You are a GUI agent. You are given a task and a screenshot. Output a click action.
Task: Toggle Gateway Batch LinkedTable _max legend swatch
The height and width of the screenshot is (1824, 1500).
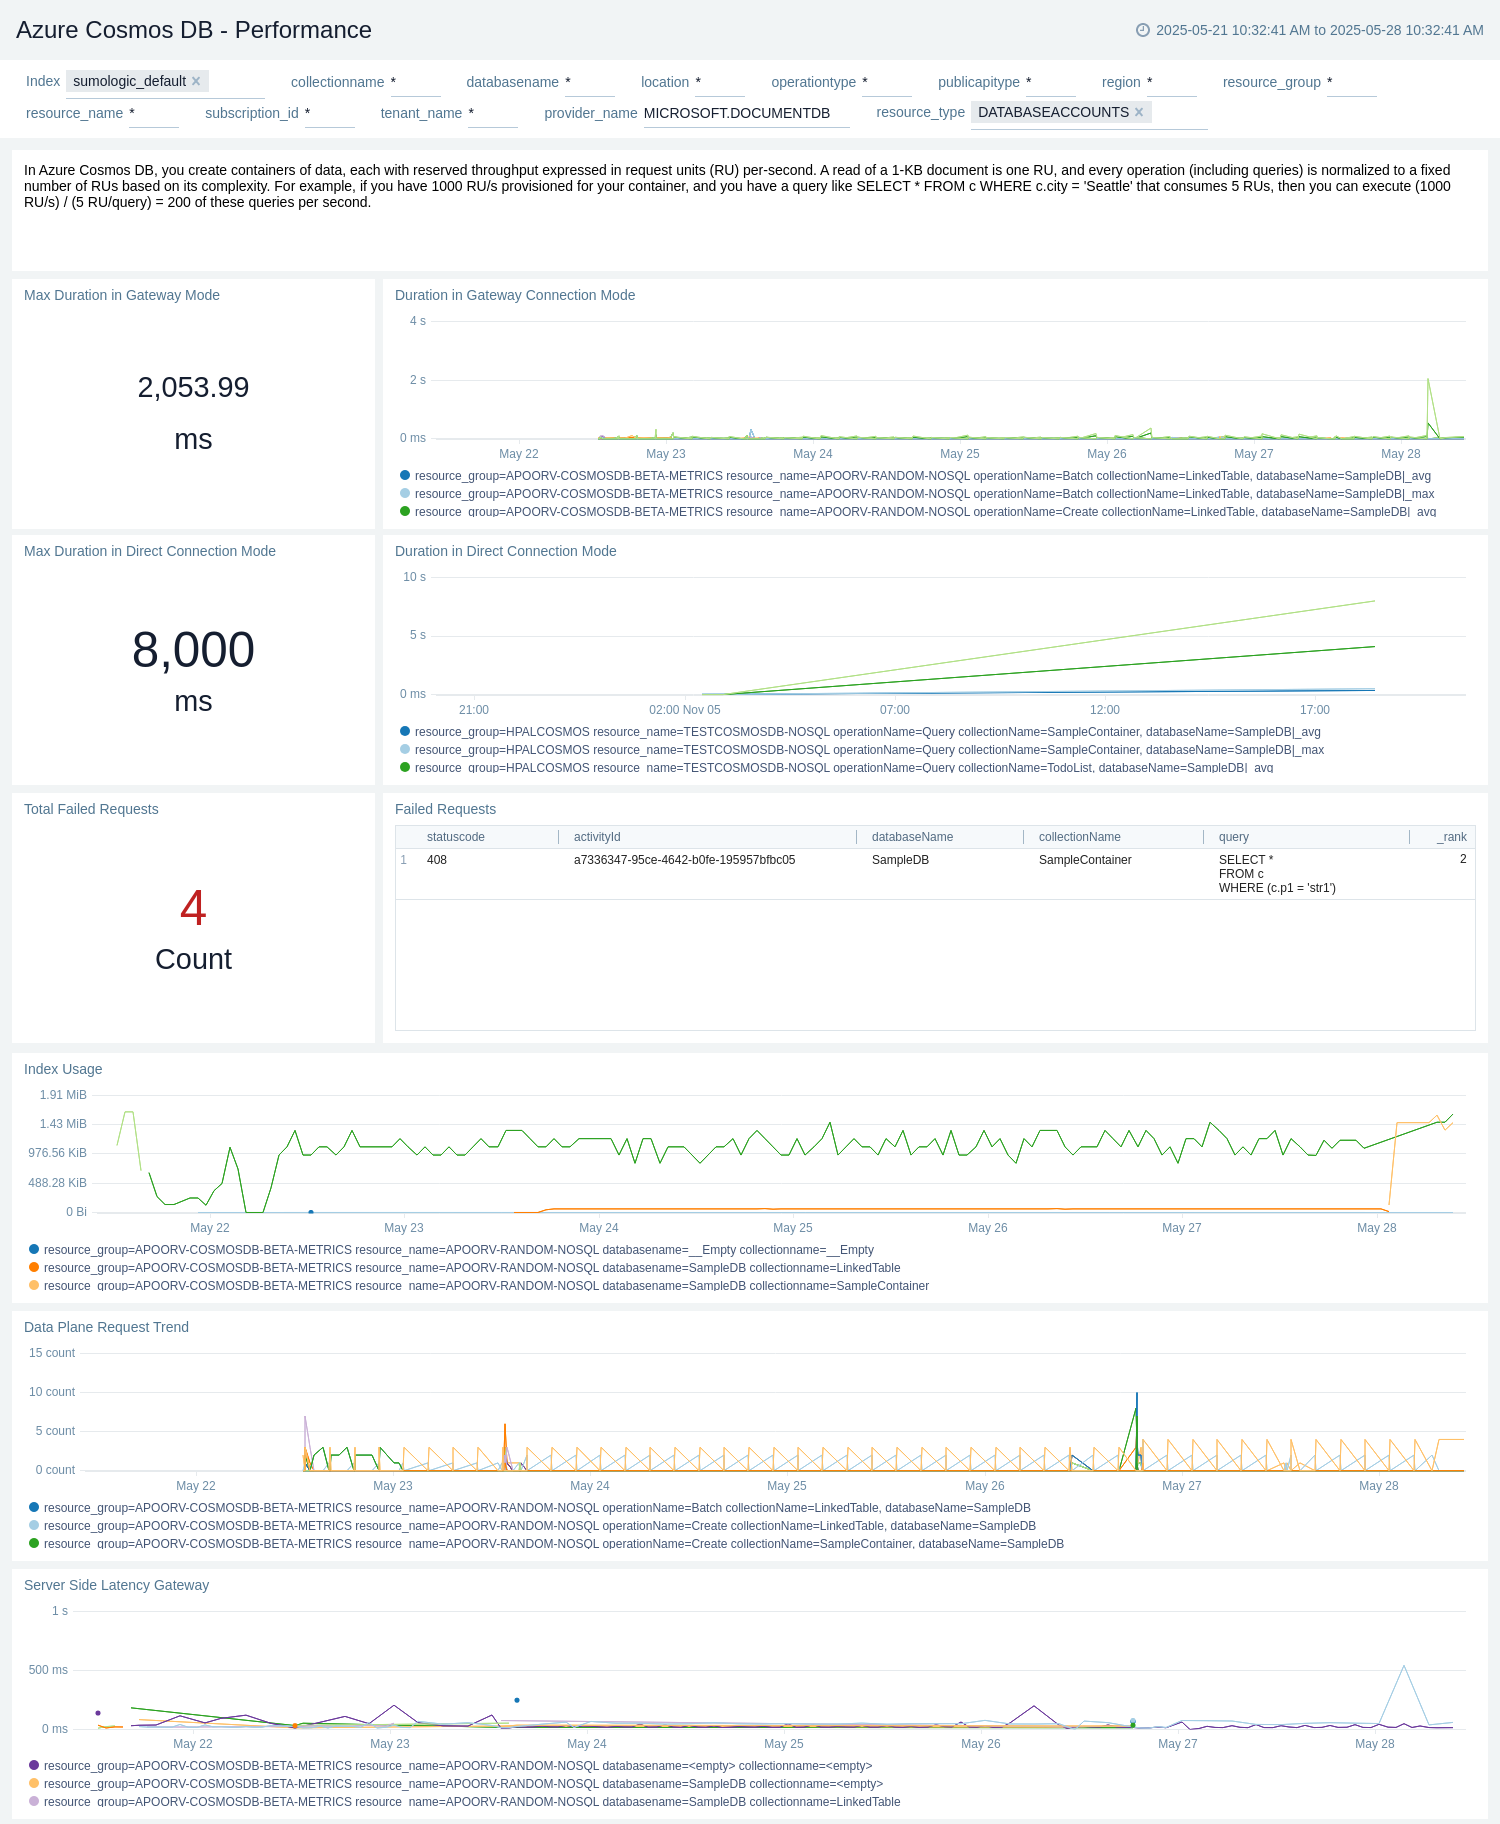pyautogui.click(x=405, y=494)
